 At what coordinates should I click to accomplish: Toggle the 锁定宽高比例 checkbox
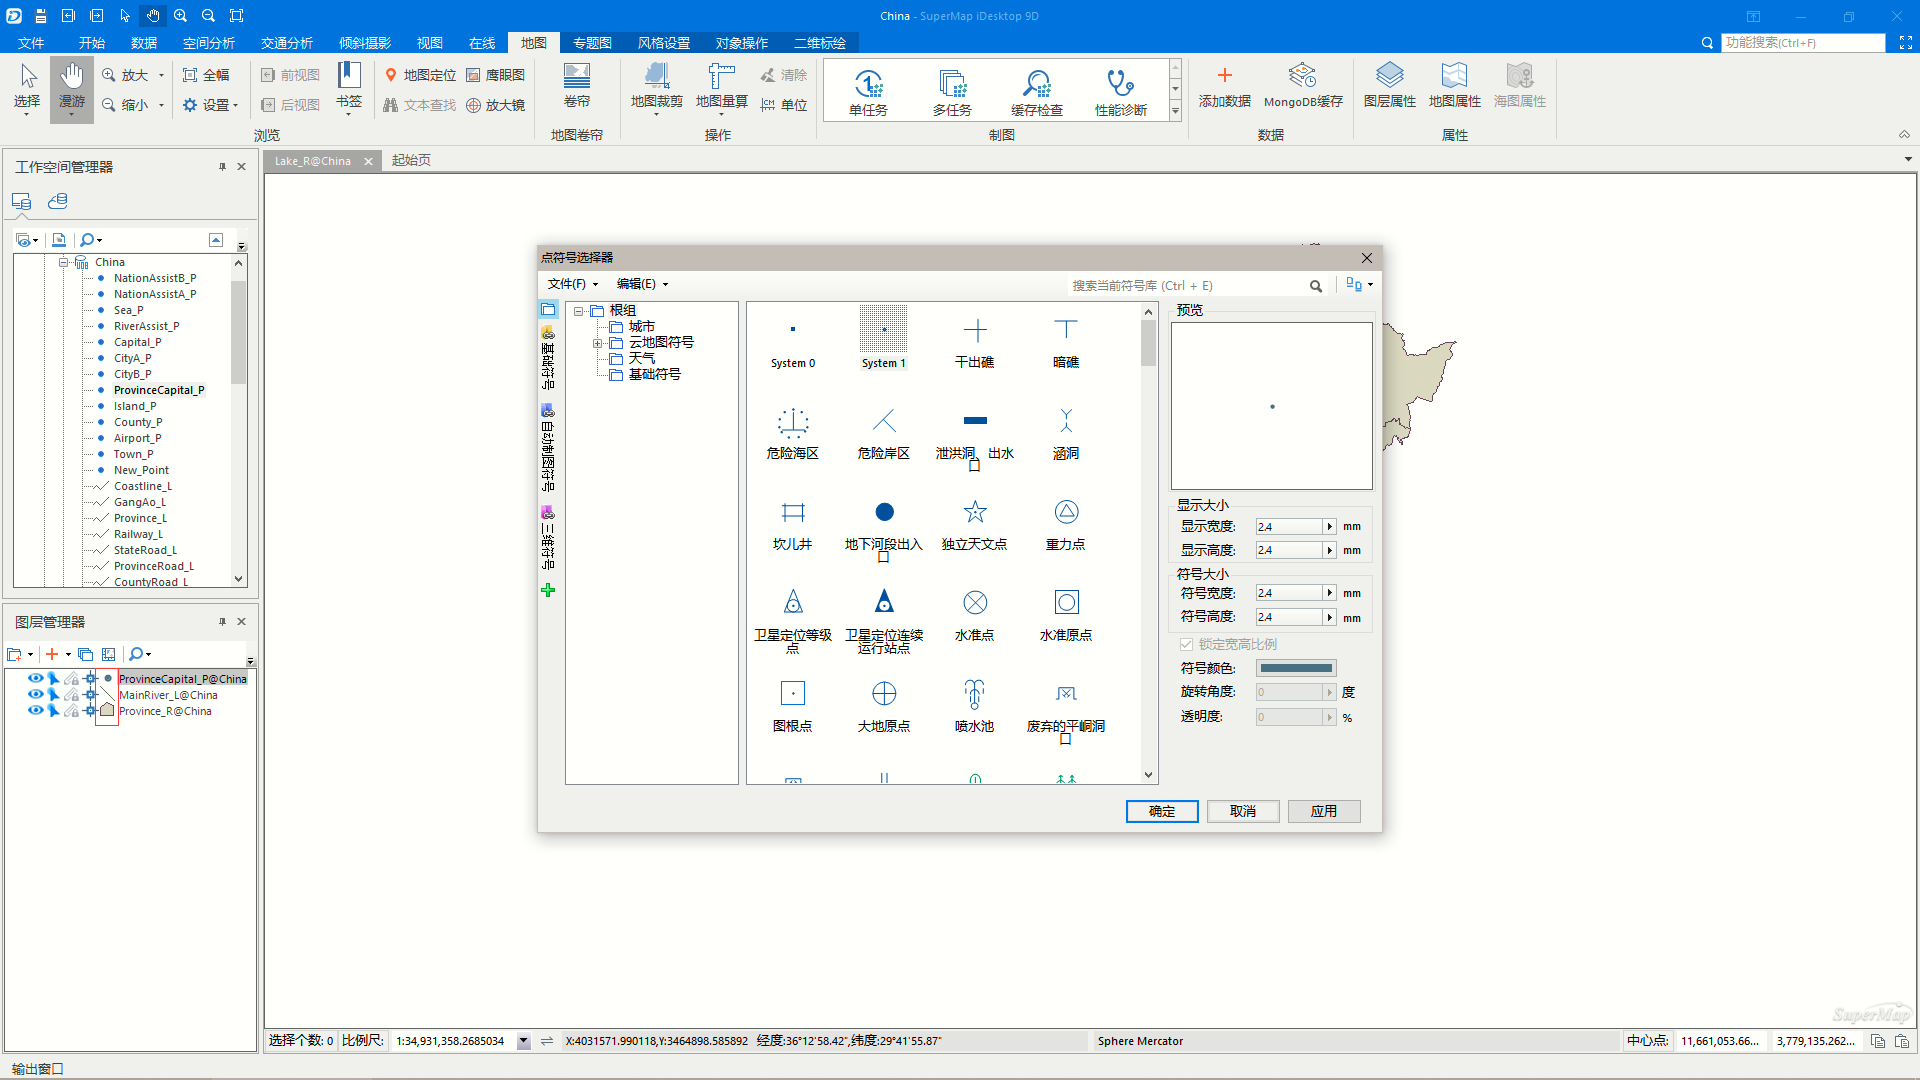click(x=1186, y=644)
